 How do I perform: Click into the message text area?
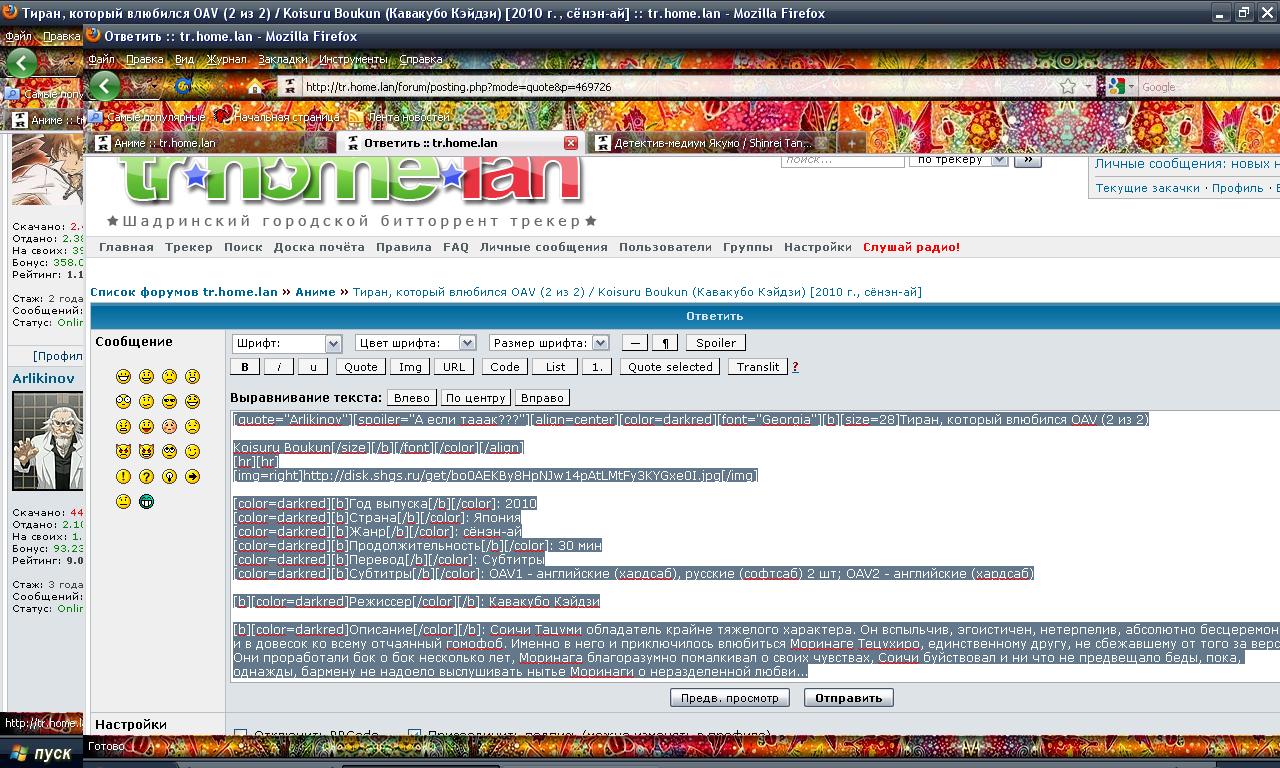pyautogui.click(x=755, y=546)
